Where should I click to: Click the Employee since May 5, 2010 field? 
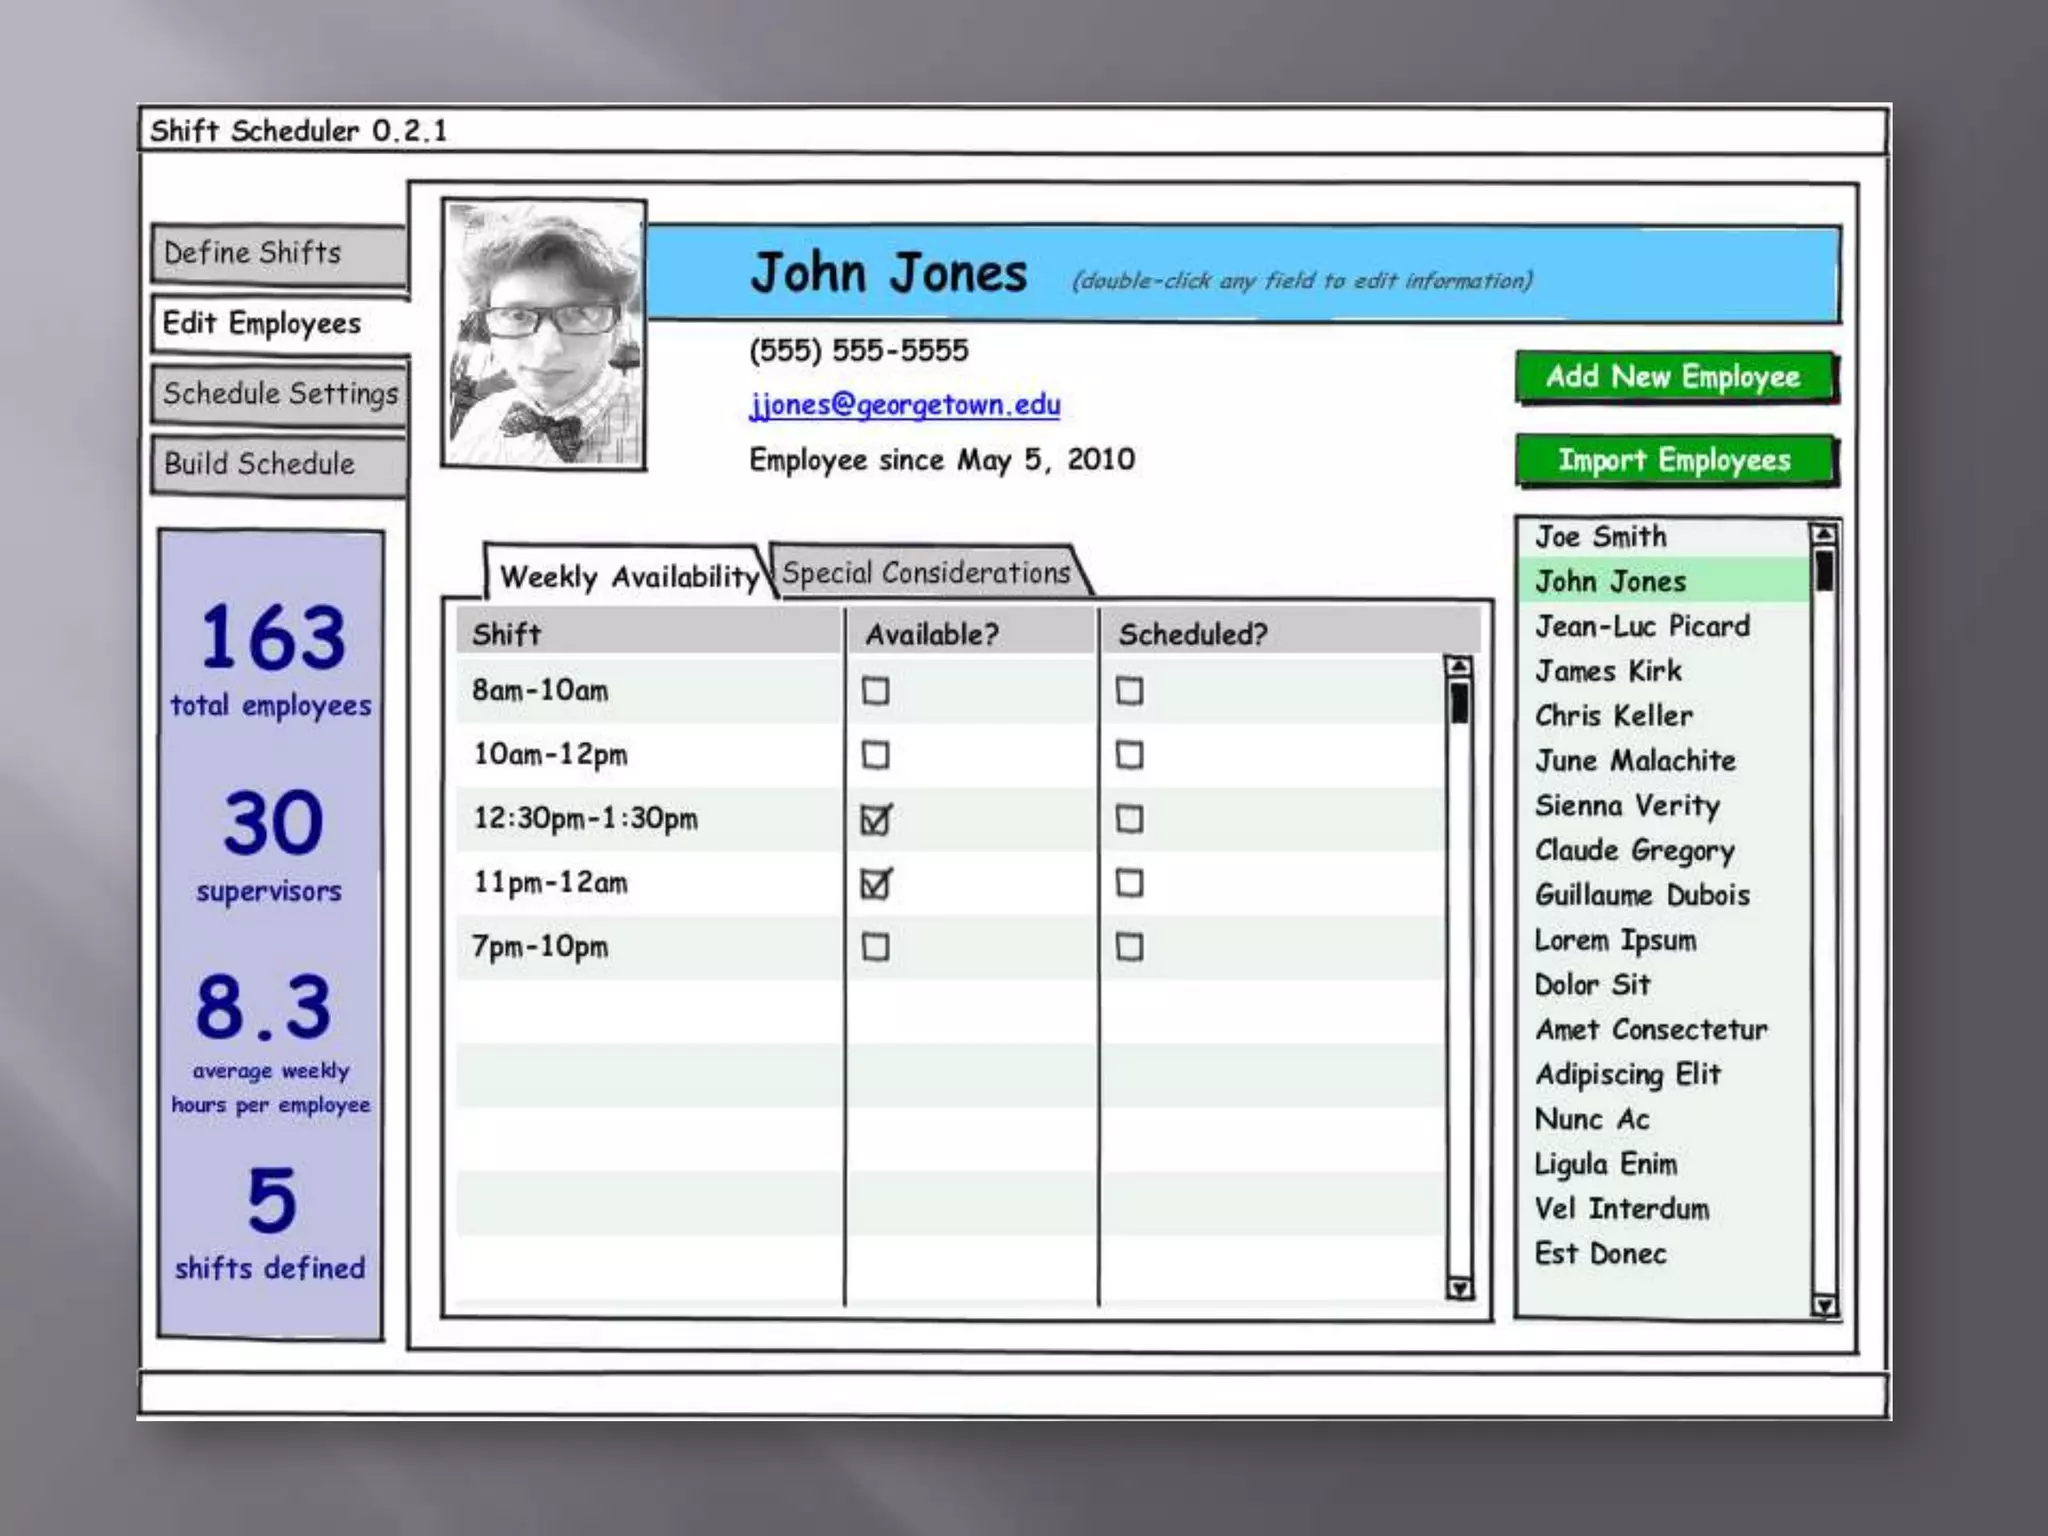point(942,460)
